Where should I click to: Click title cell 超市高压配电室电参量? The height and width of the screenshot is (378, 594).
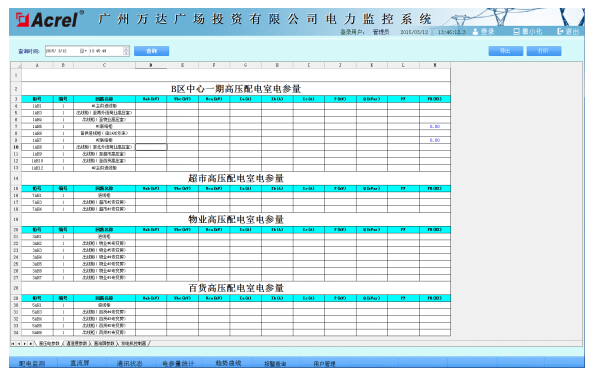(x=236, y=178)
